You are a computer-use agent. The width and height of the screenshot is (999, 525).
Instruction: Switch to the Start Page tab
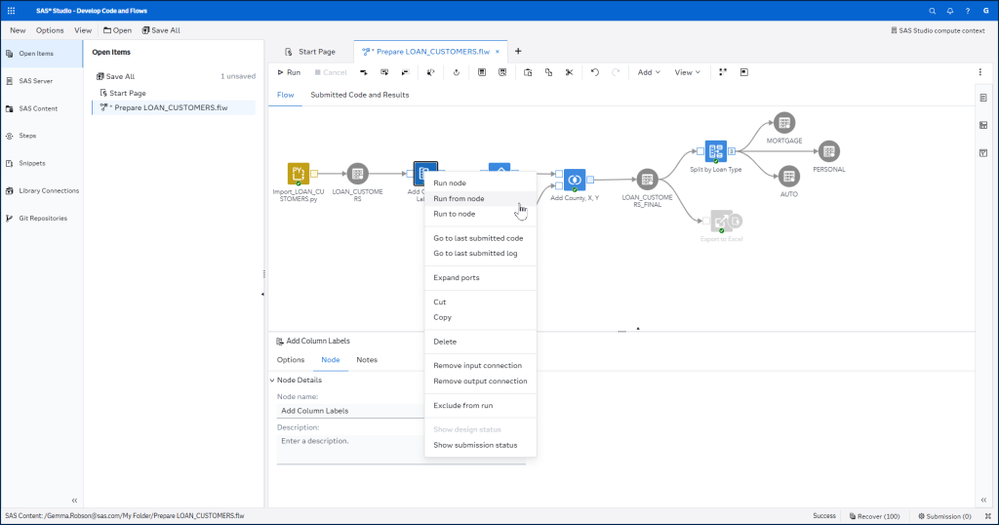tap(310, 52)
